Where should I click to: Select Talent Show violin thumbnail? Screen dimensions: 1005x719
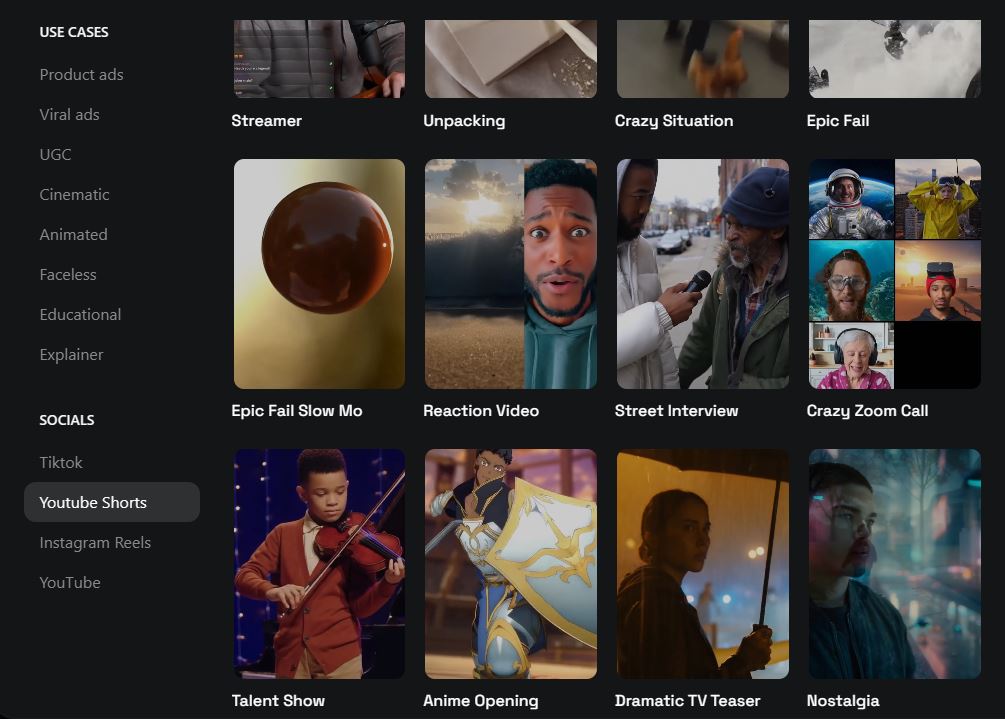click(319, 564)
